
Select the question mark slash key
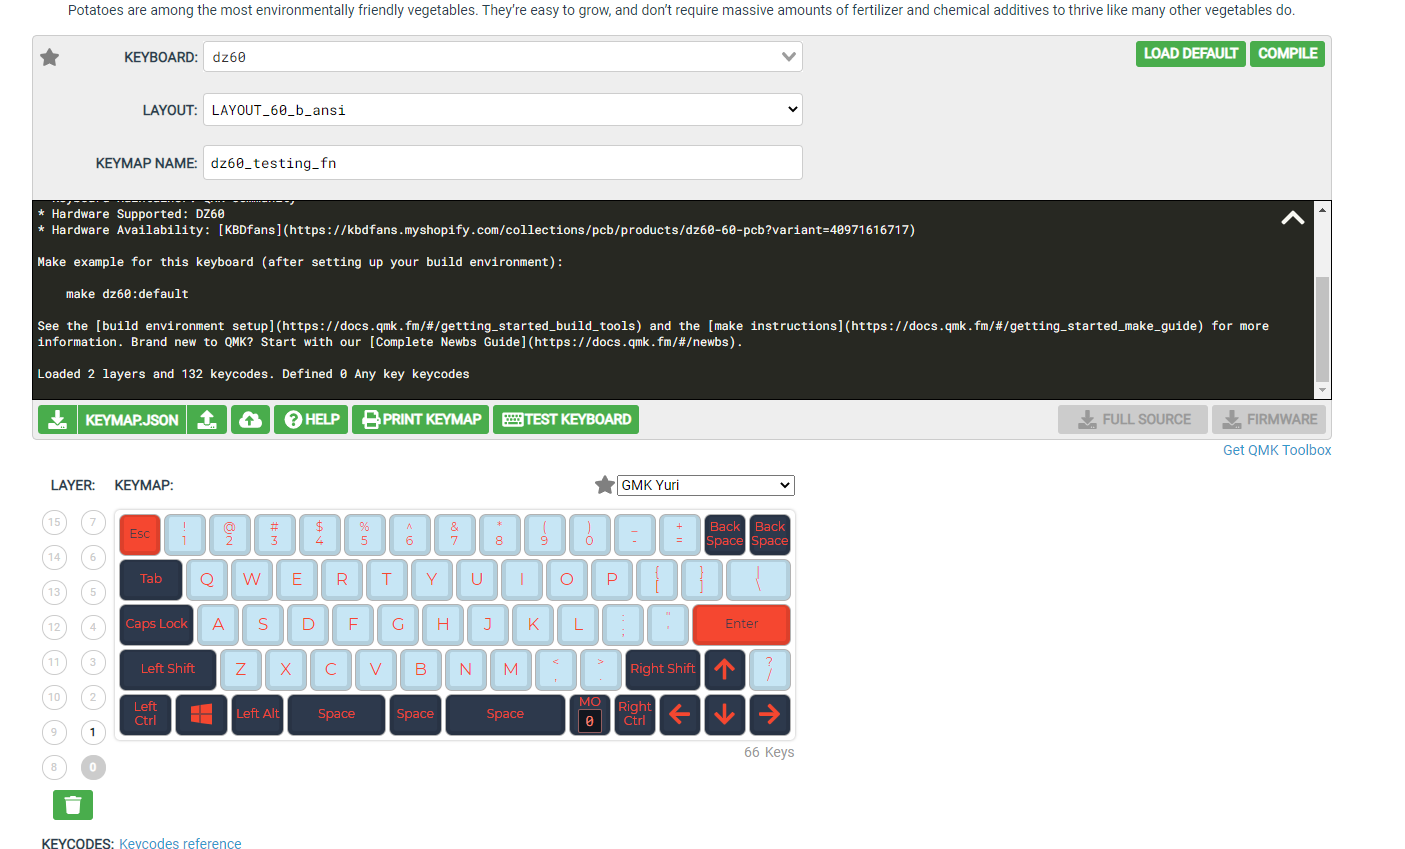pos(770,669)
